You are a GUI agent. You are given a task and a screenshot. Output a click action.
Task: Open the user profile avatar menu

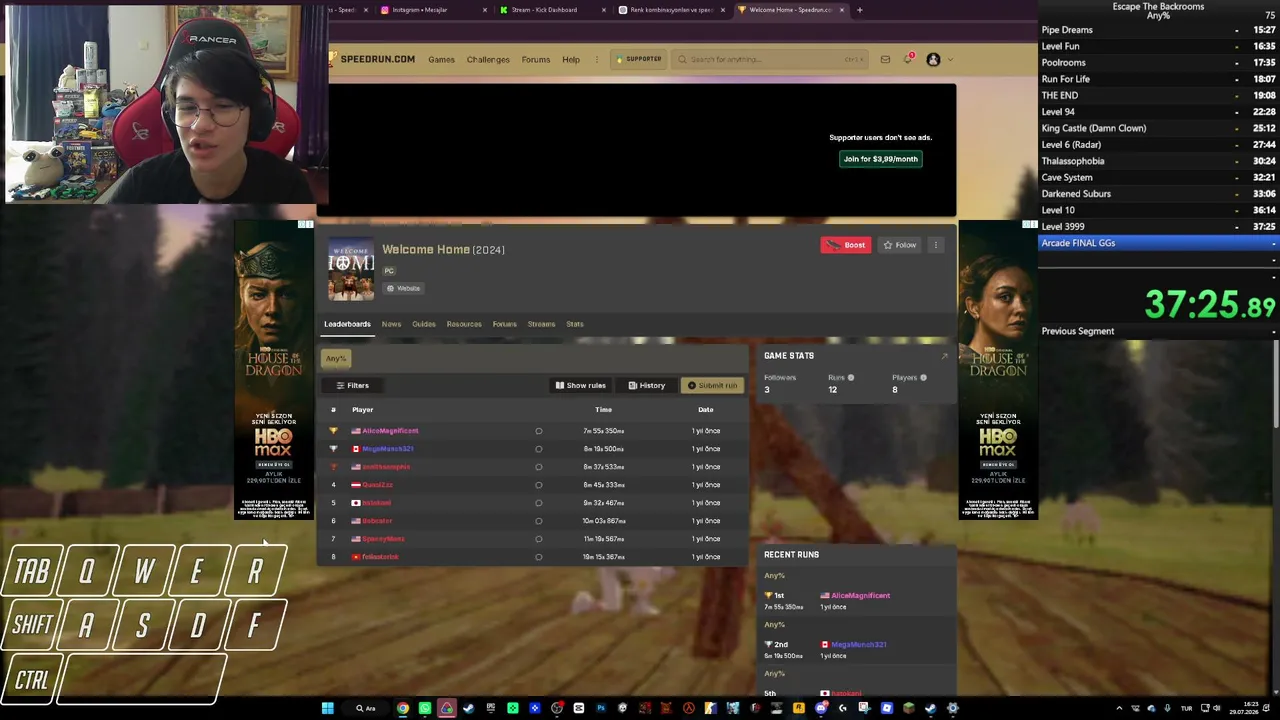(933, 60)
